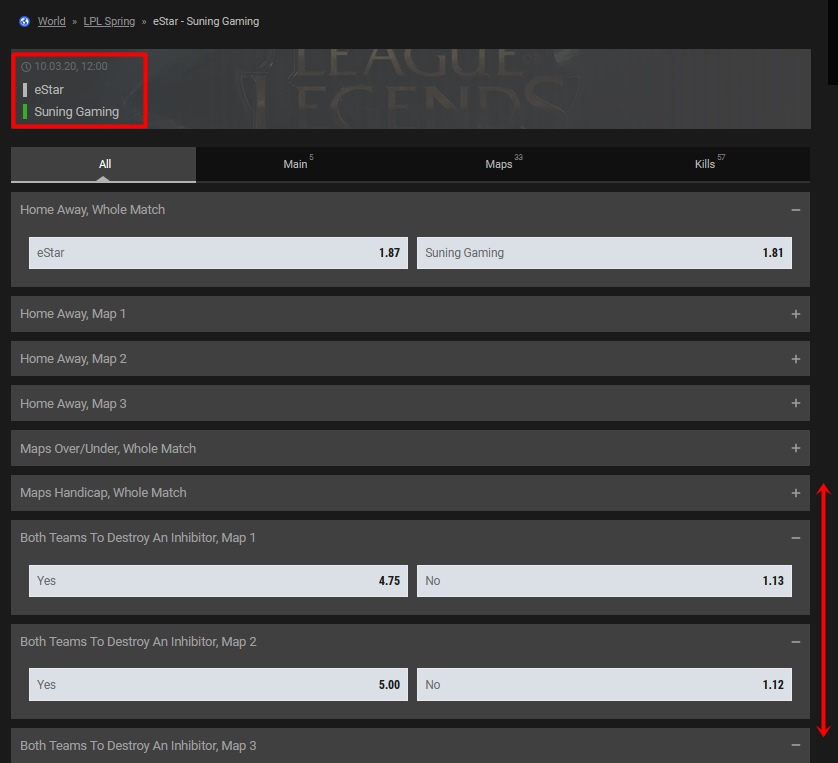Collapse Both Teams To Destroy Inhibitor, Map 2

(795, 642)
